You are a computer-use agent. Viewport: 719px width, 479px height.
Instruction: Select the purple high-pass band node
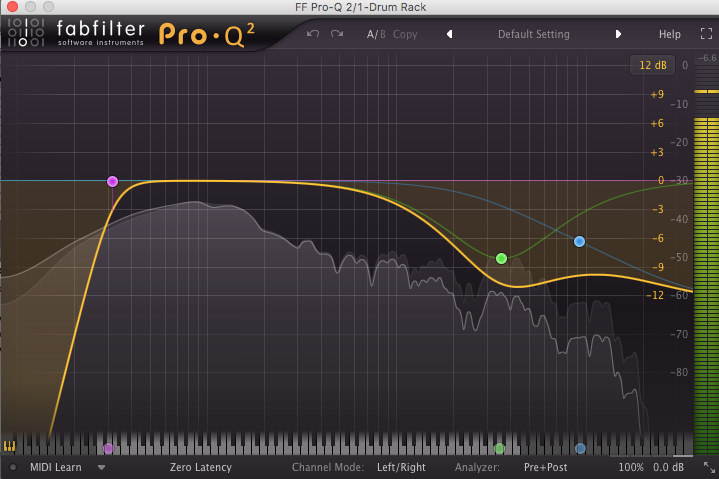pos(112,182)
